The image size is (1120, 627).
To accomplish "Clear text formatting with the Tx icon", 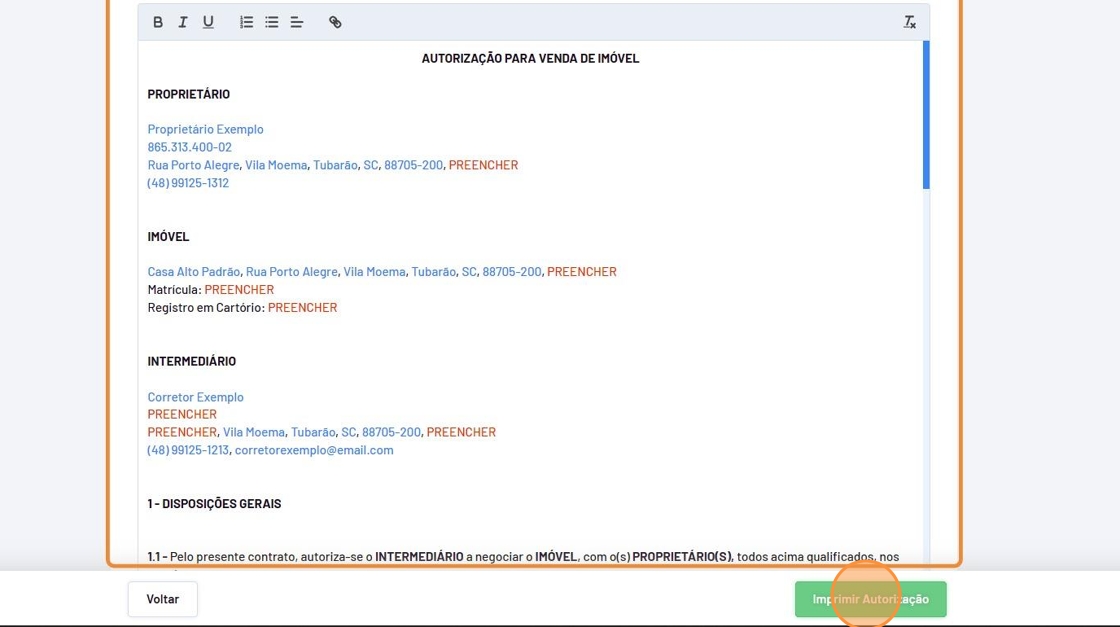I will pyautogui.click(x=909, y=22).
